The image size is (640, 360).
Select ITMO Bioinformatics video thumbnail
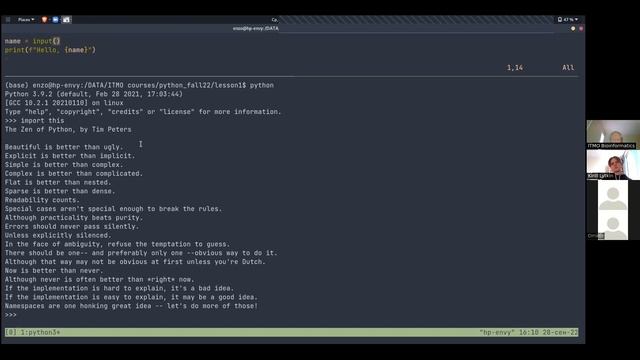pyautogui.click(x=613, y=134)
